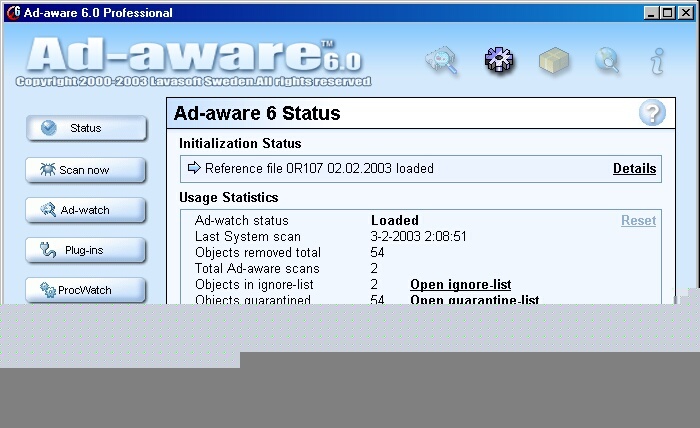Click the Ad-aware title bar app icon
This screenshot has width=700, height=428.
click(x=13, y=12)
